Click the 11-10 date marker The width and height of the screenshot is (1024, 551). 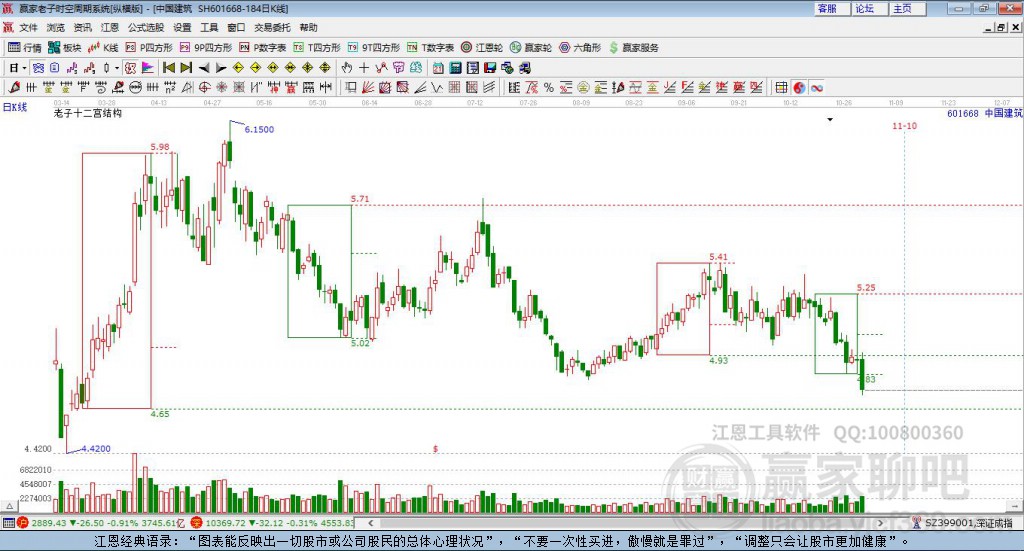pos(904,125)
